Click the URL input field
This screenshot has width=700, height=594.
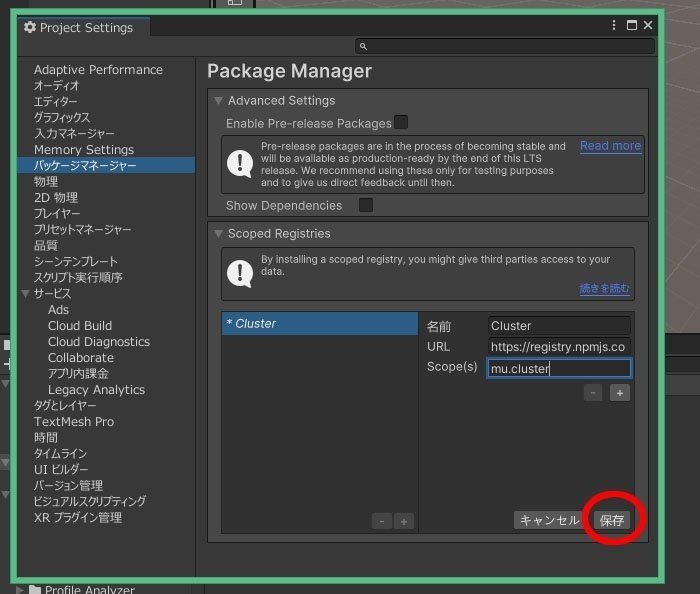click(x=559, y=347)
